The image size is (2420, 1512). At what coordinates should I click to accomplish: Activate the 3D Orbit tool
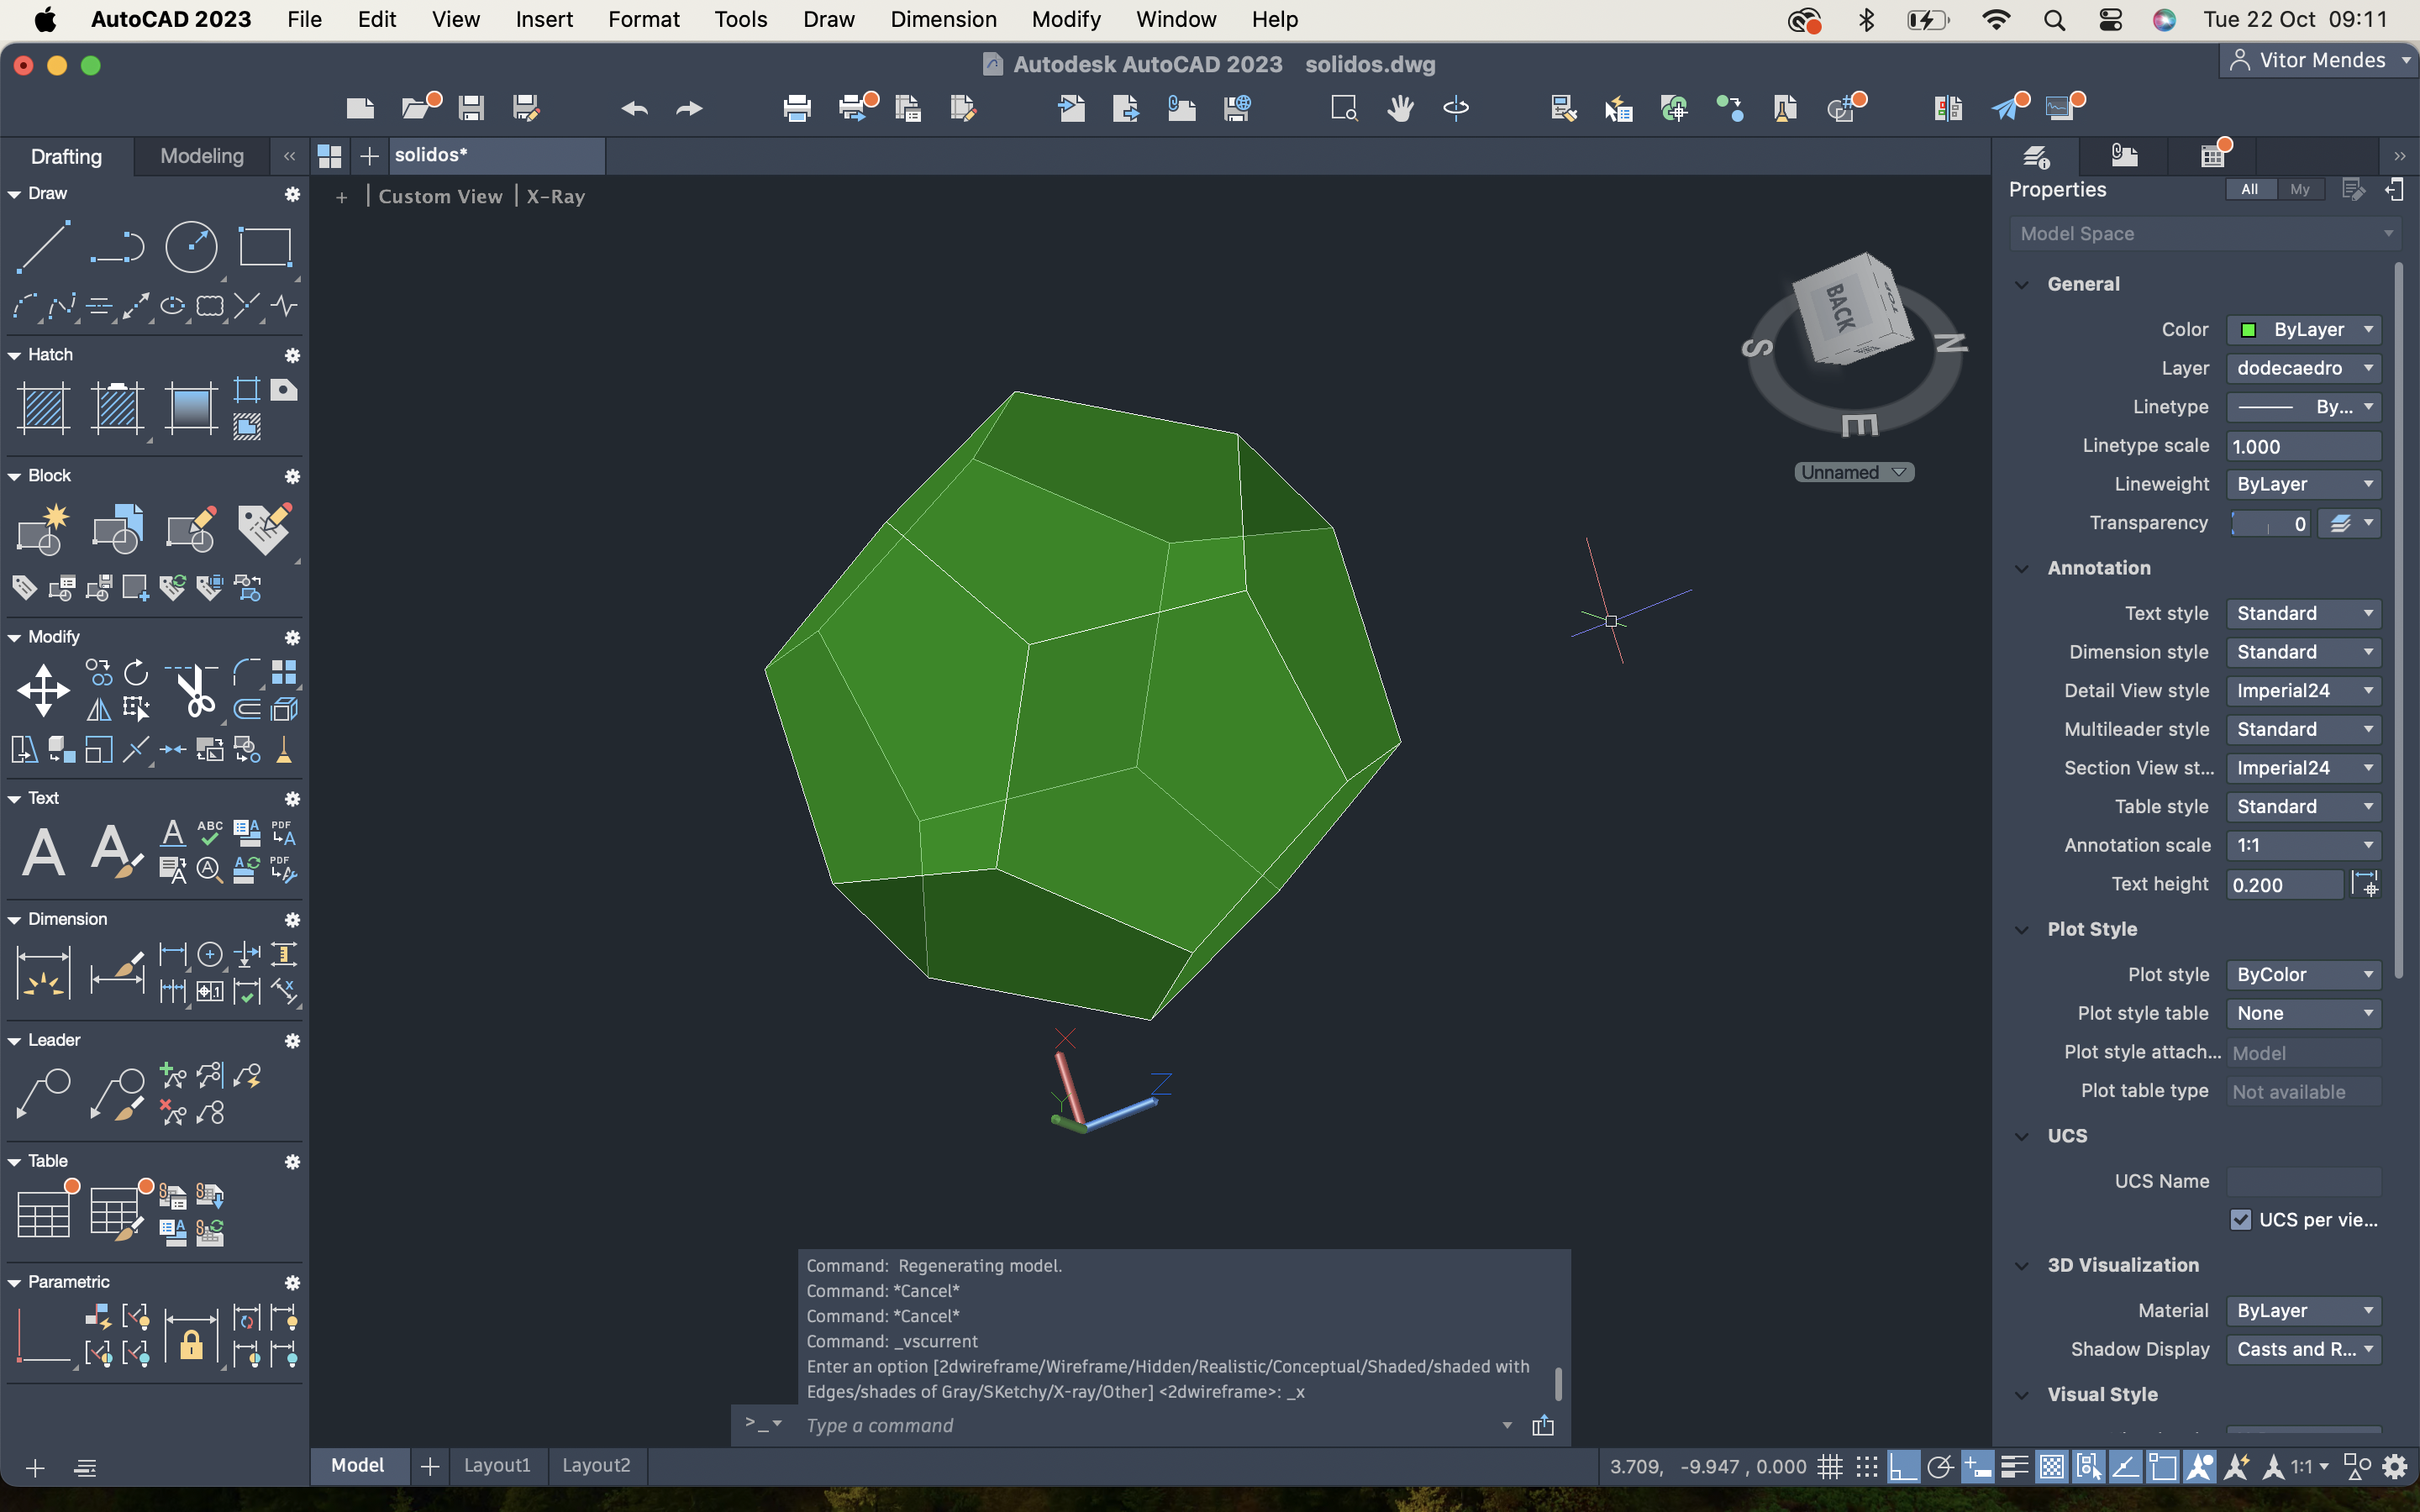point(1456,107)
